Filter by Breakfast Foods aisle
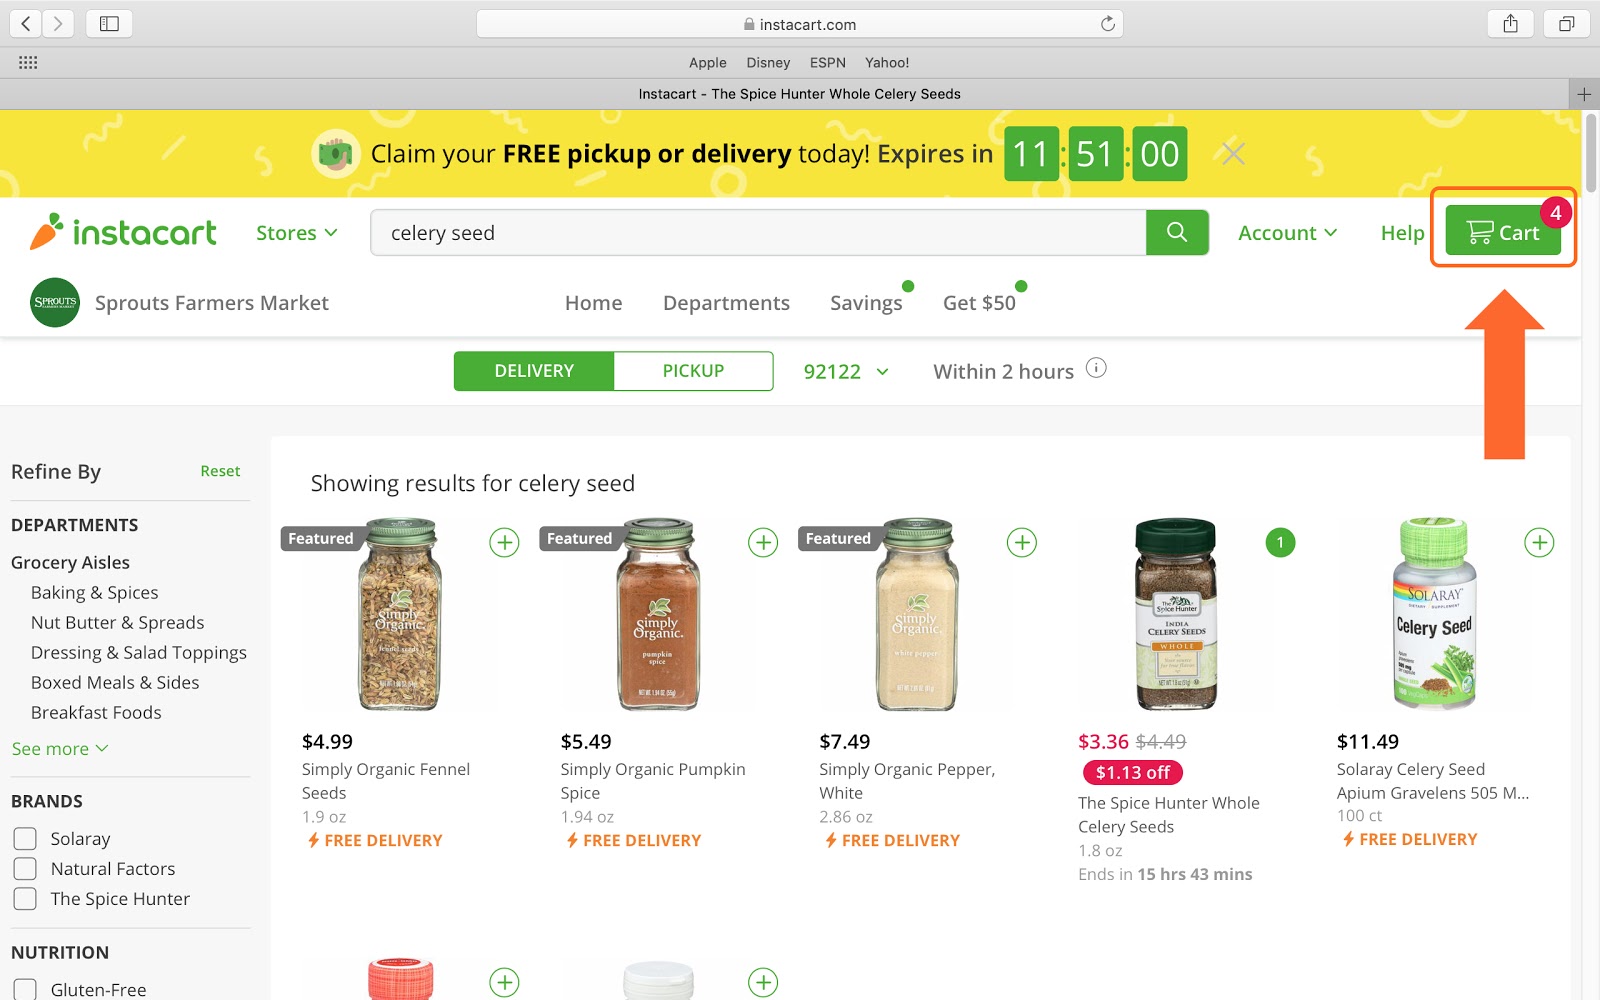This screenshot has width=1600, height=1000. point(96,713)
